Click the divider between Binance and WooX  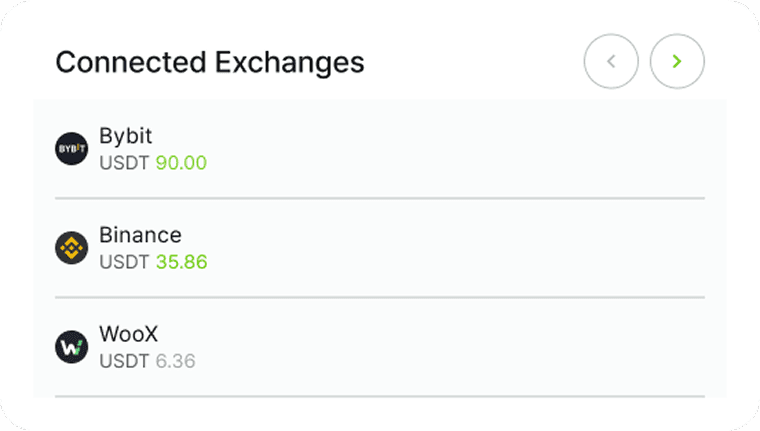380,297
